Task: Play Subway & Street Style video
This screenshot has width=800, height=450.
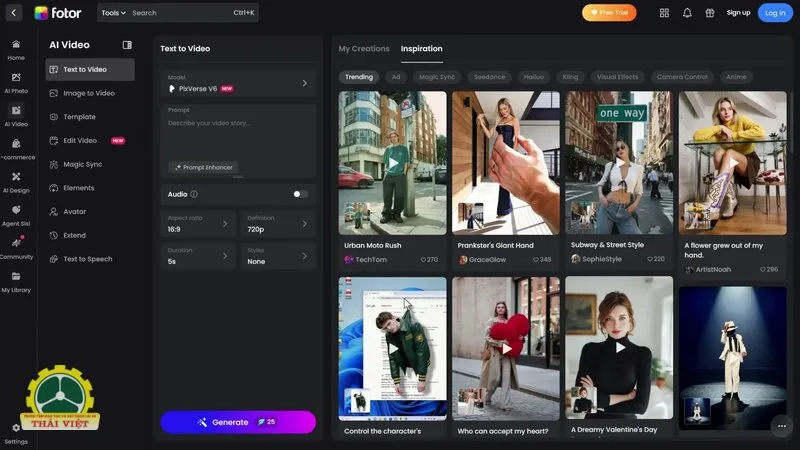Action: (619, 163)
